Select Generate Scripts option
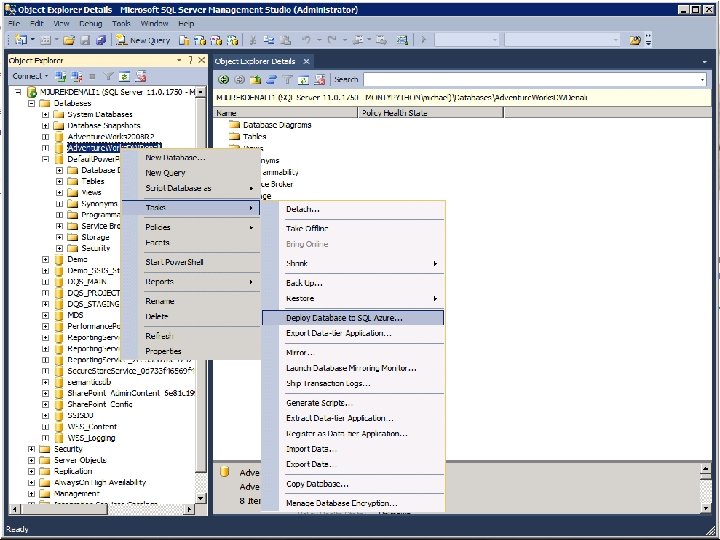Image resolution: width=720 pixels, height=540 pixels. [353, 403]
